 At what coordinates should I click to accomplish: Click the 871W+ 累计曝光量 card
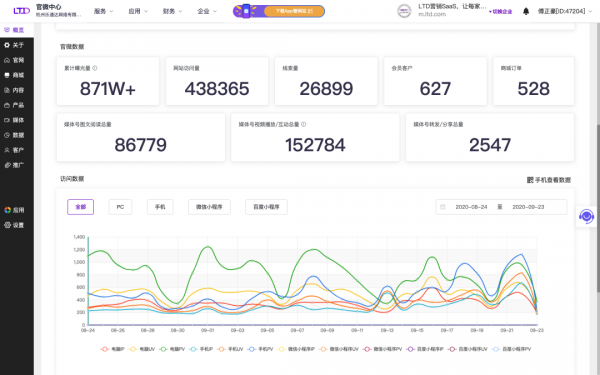coord(108,81)
